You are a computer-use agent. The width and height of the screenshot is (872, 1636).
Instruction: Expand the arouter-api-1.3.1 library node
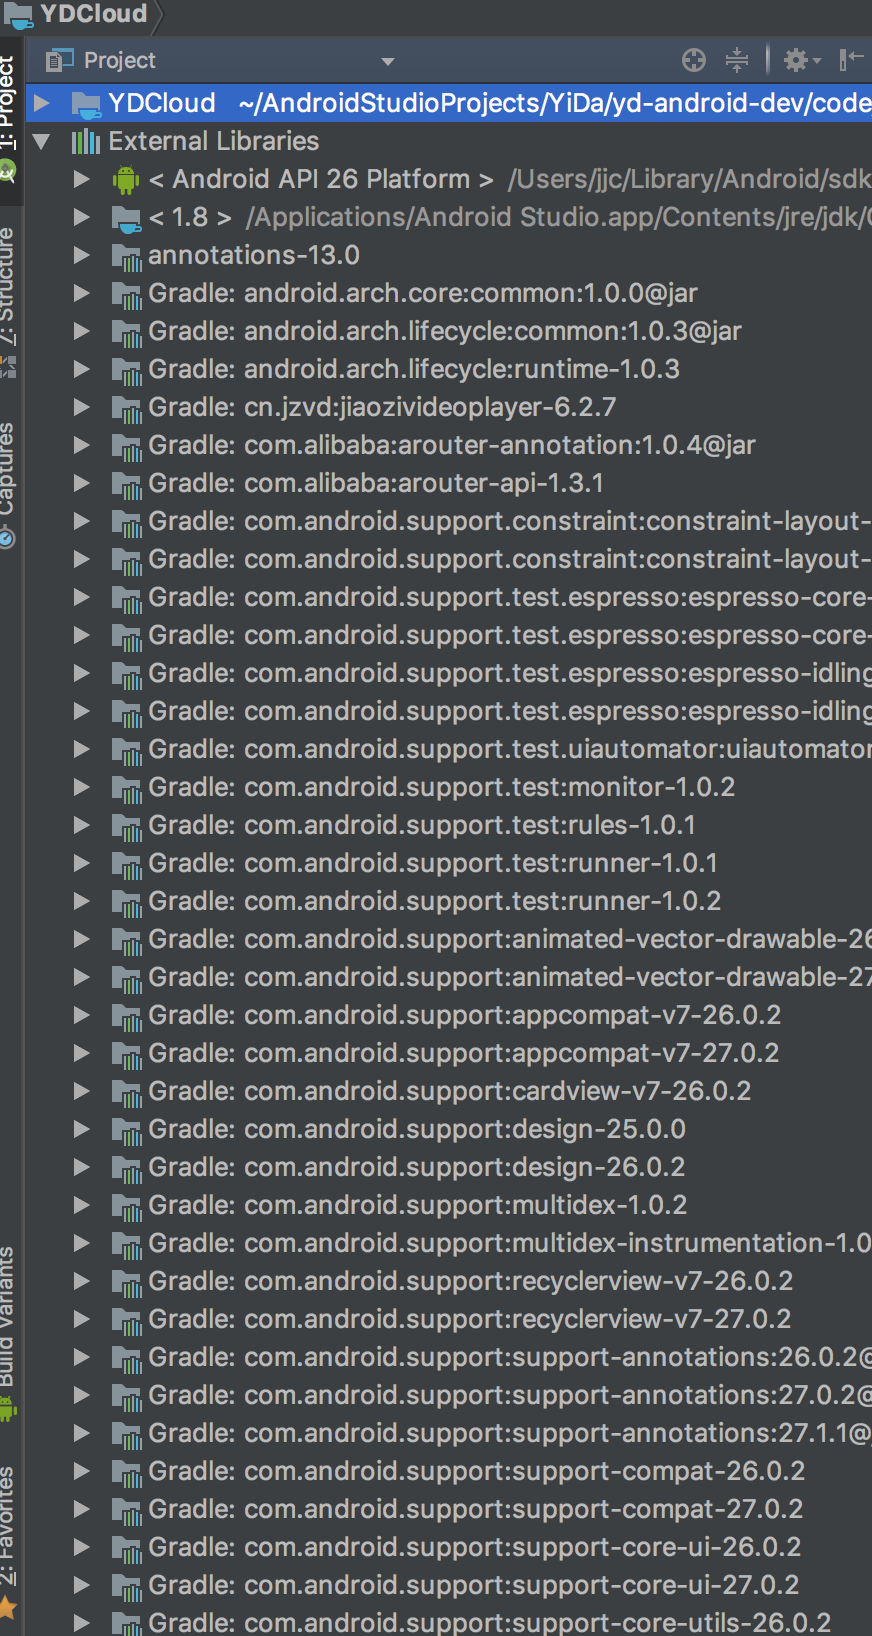tap(82, 483)
